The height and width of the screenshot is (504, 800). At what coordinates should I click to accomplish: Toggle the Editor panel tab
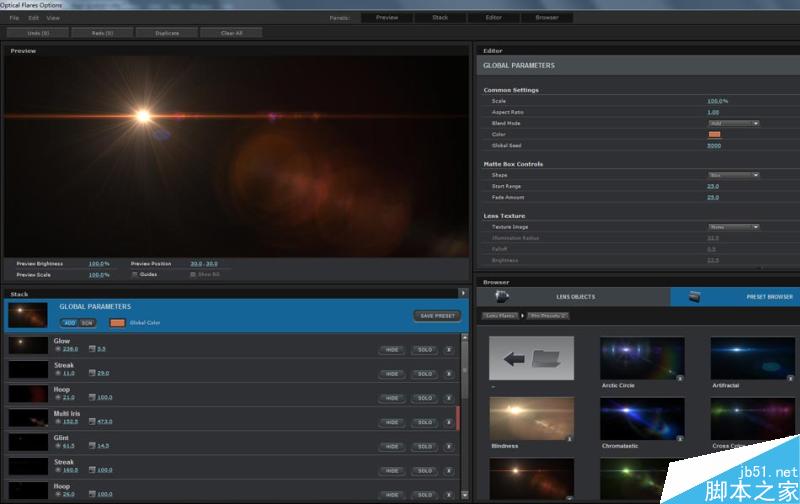pos(494,17)
